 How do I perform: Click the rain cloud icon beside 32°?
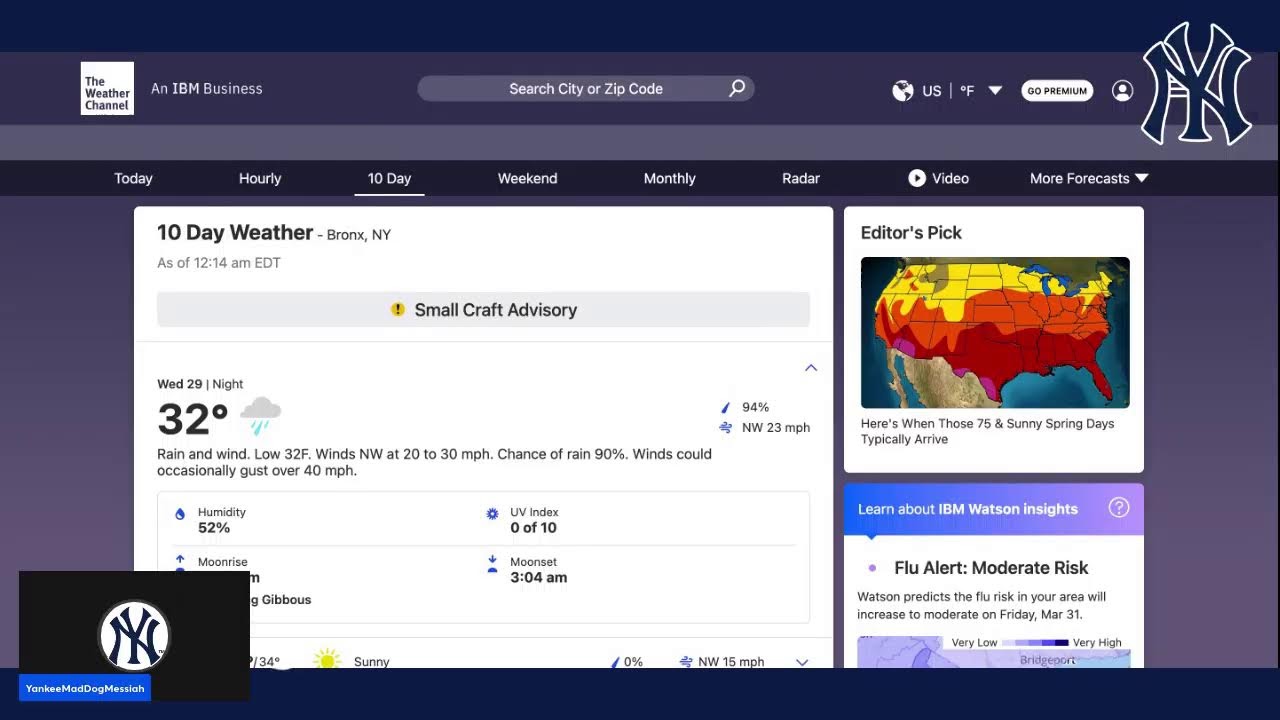pyautogui.click(x=261, y=415)
